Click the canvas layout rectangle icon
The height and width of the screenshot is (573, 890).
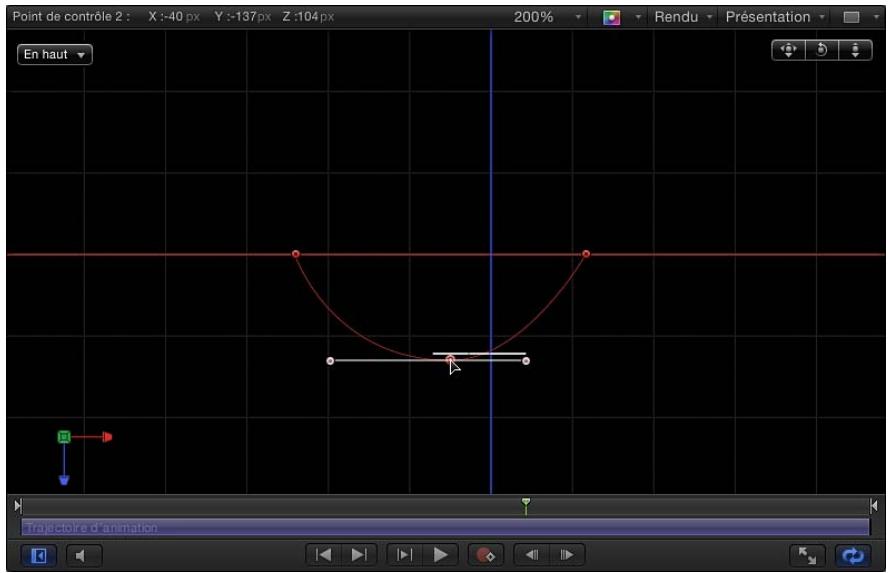coord(851,18)
